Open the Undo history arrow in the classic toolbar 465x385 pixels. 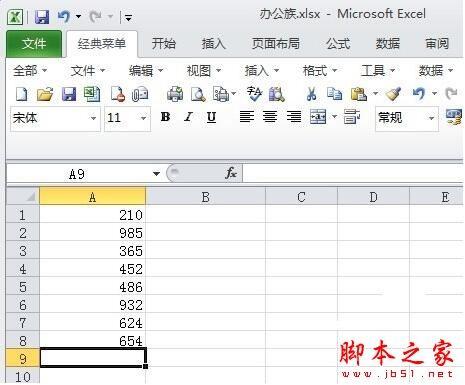pos(434,93)
